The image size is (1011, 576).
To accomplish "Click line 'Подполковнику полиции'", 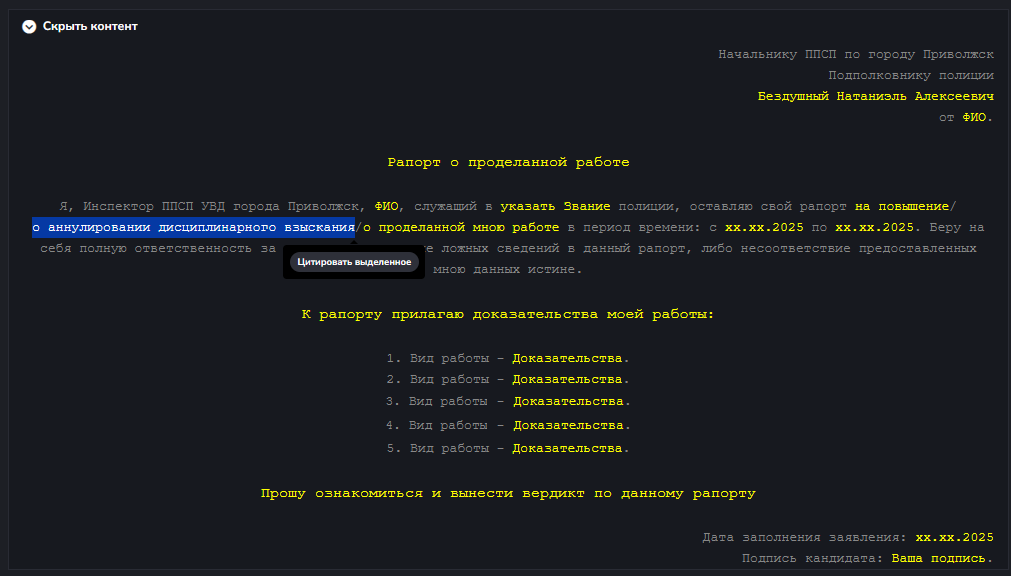I will [x=911, y=75].
